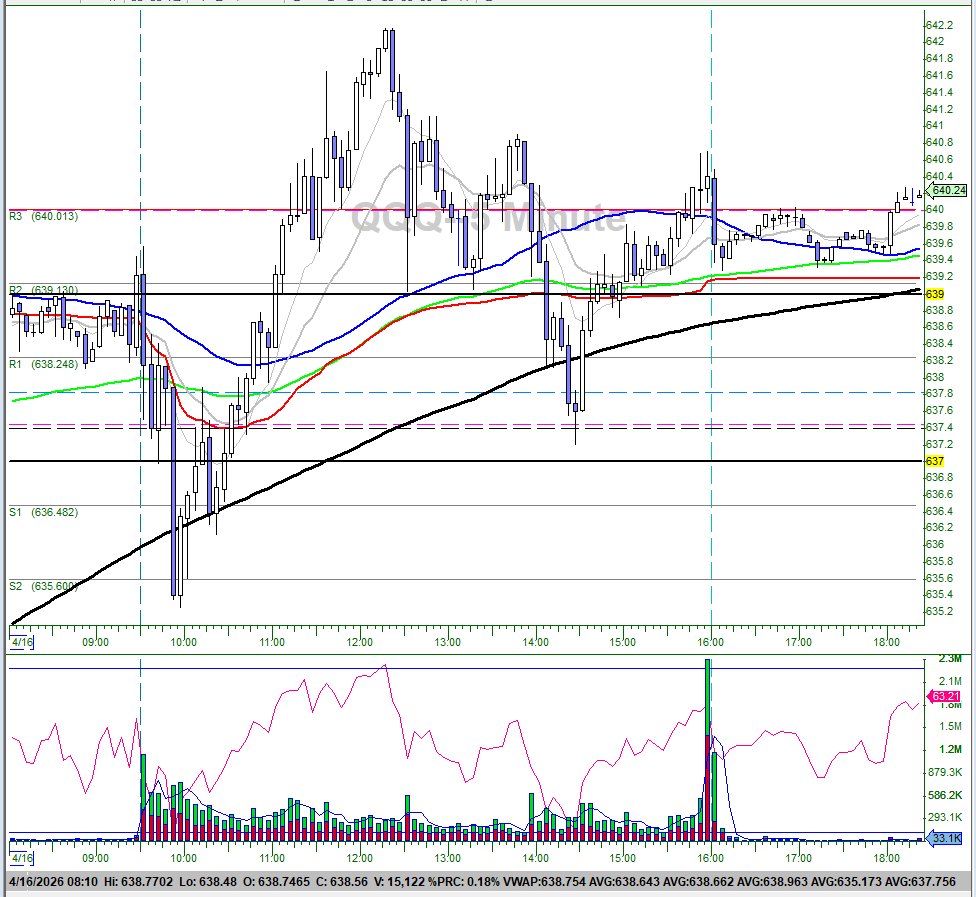Screen dimensions: 976x897
Task: Select the S1 (636.482) support label
Action: 44,512
